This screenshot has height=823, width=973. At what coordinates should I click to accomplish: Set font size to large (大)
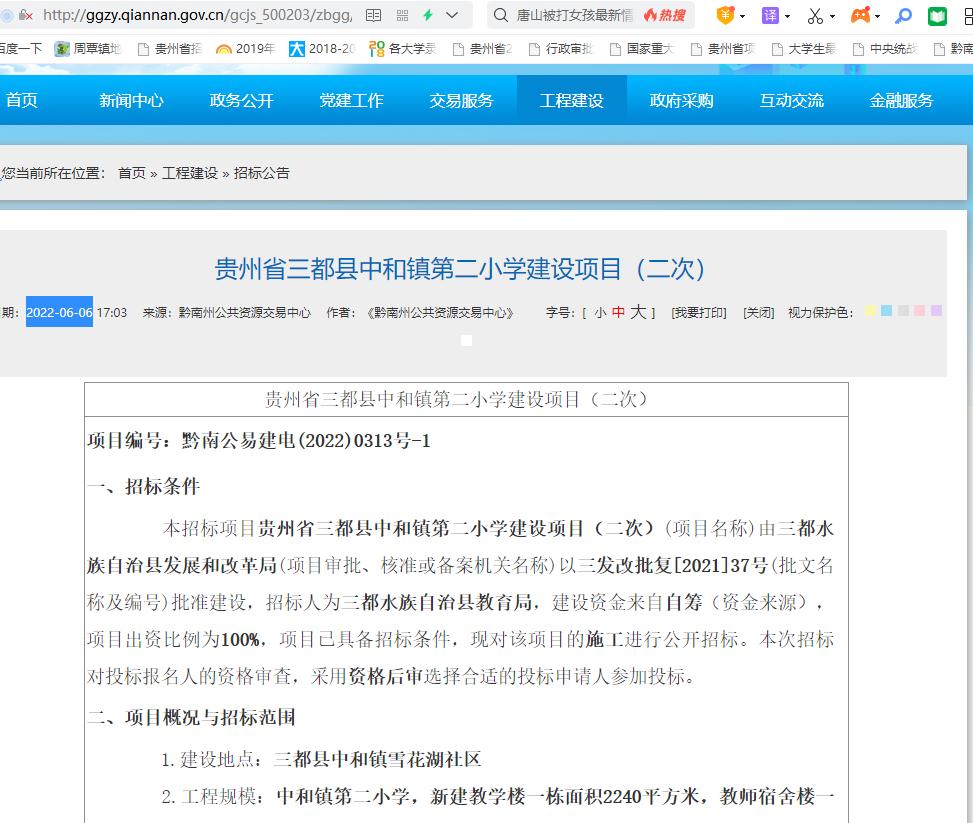(637, 313)
